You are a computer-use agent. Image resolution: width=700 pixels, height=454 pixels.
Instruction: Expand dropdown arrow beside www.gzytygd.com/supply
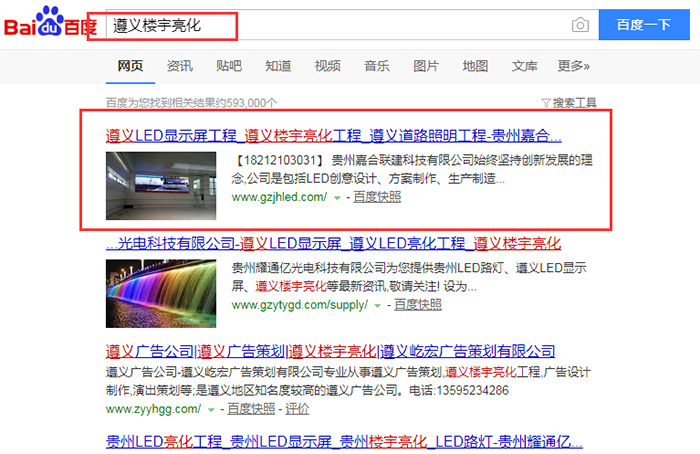(379, 305)
